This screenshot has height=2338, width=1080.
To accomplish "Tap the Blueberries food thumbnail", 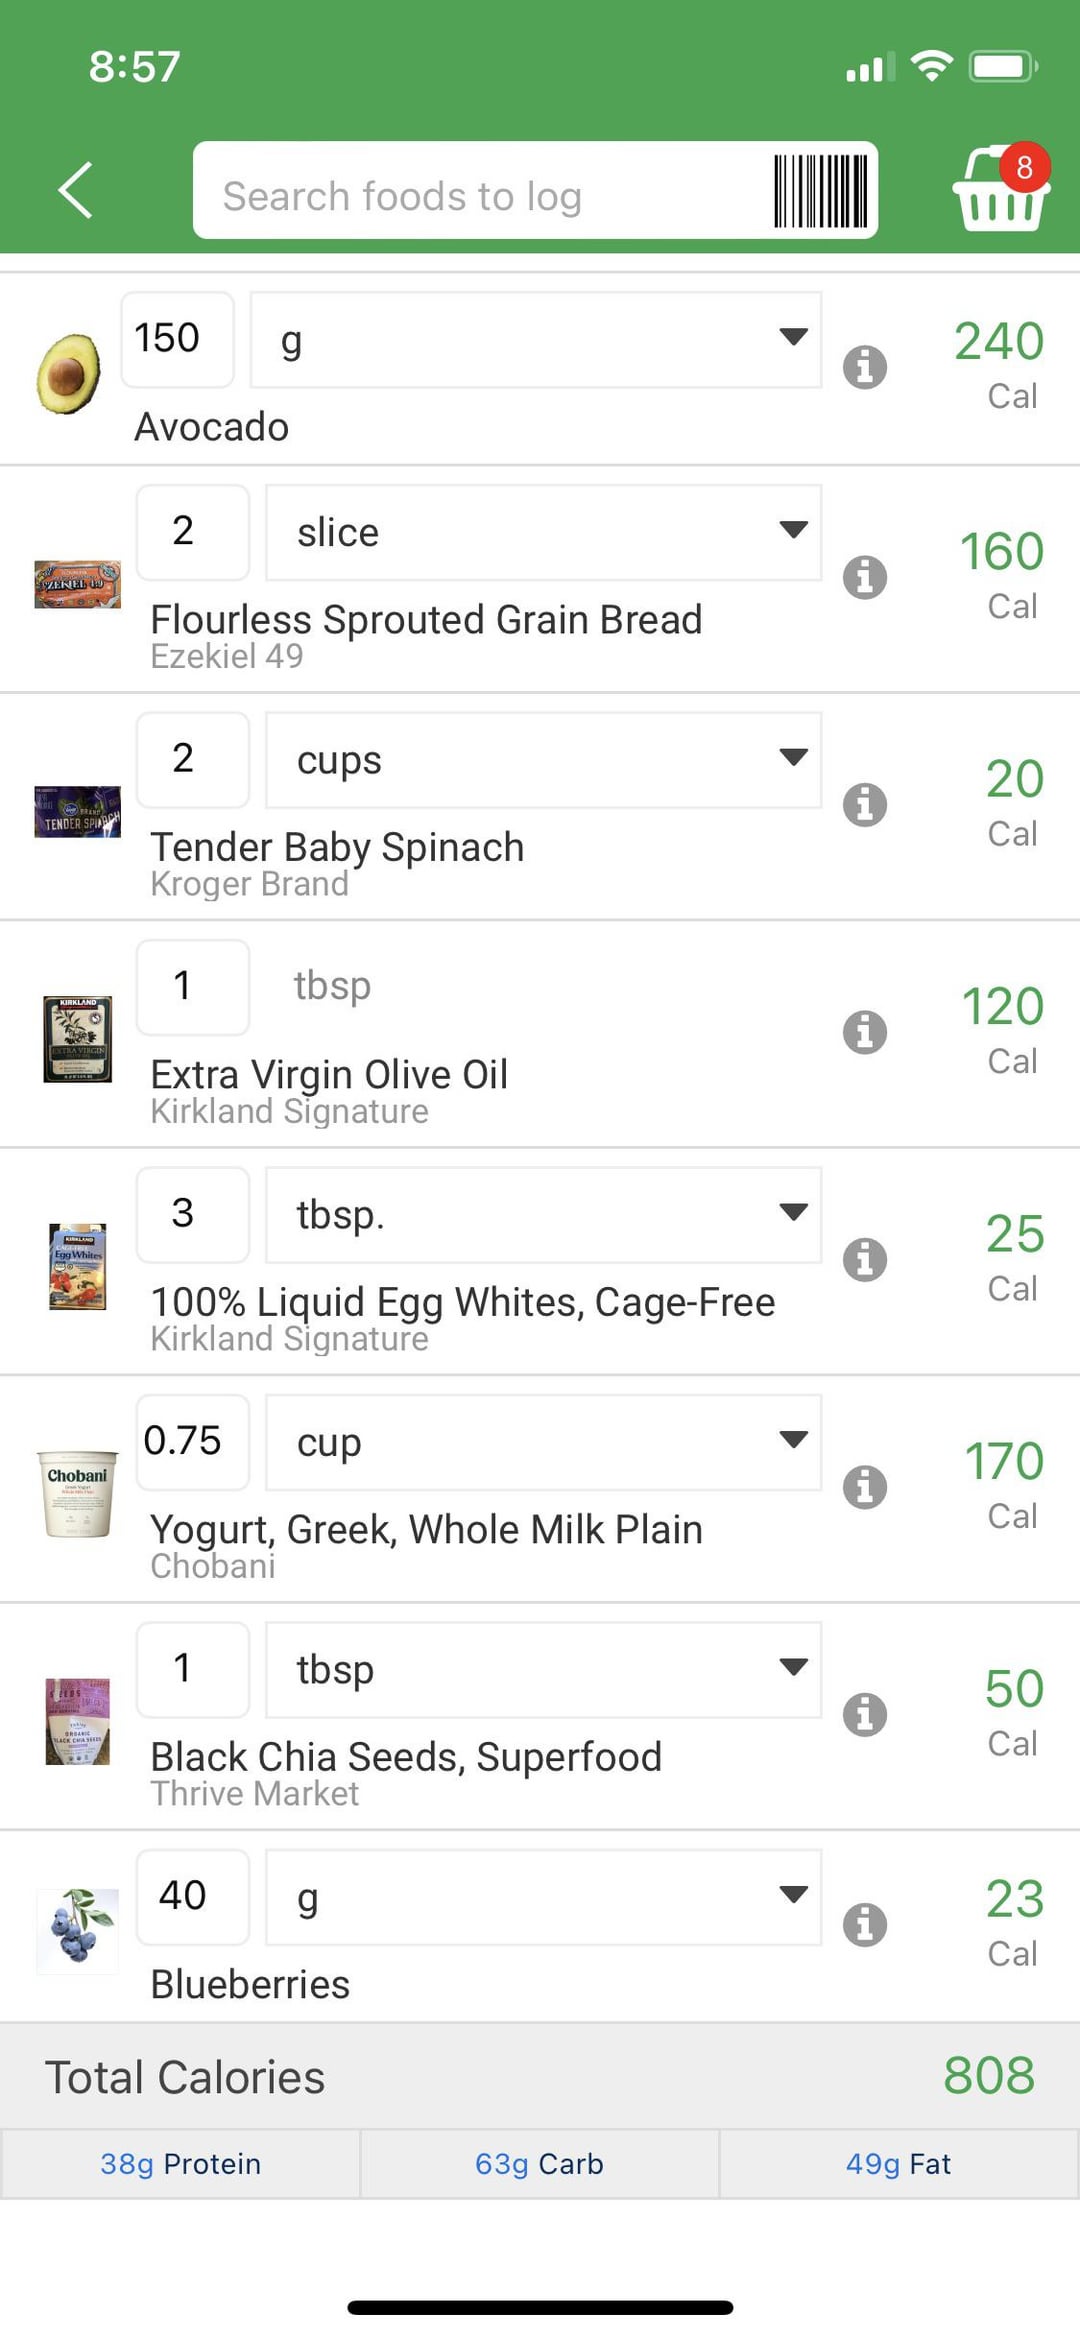I will click(x=78, y=1925).
